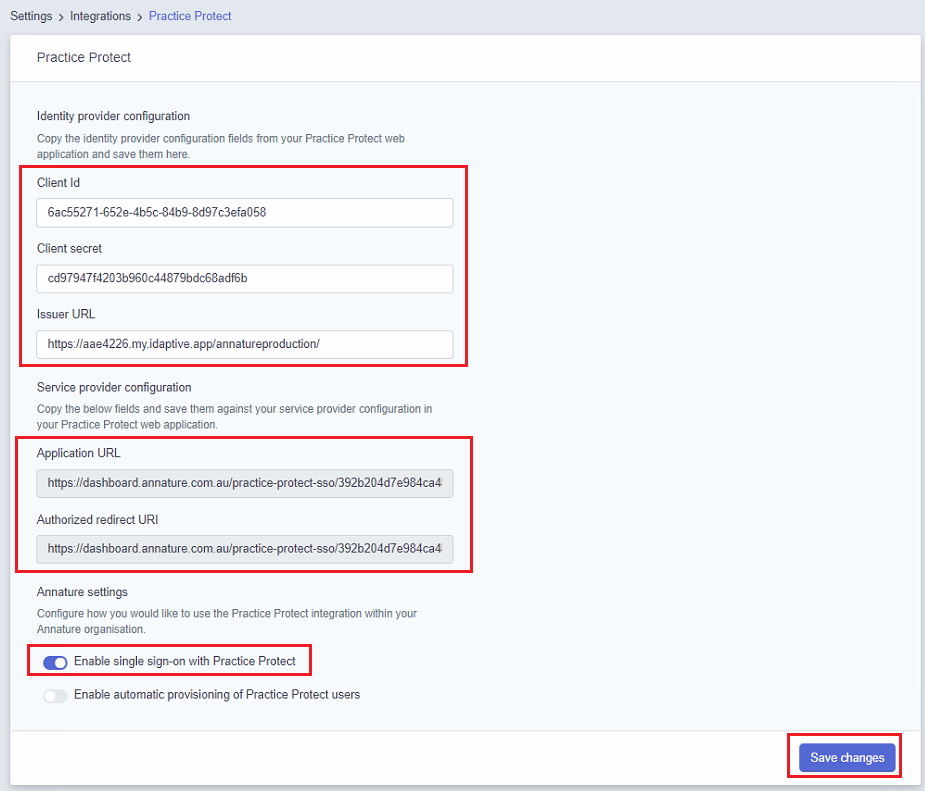Image resolution: width=925 pixels, height=791 pixels.
Task: Click the Annature settings heading
Action: (x=82, y=592)
